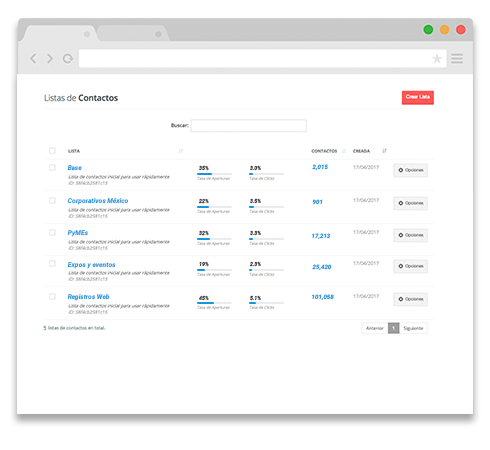Check the Base list checkbox
Screen dimensions: 490x450
click(52, 167)
